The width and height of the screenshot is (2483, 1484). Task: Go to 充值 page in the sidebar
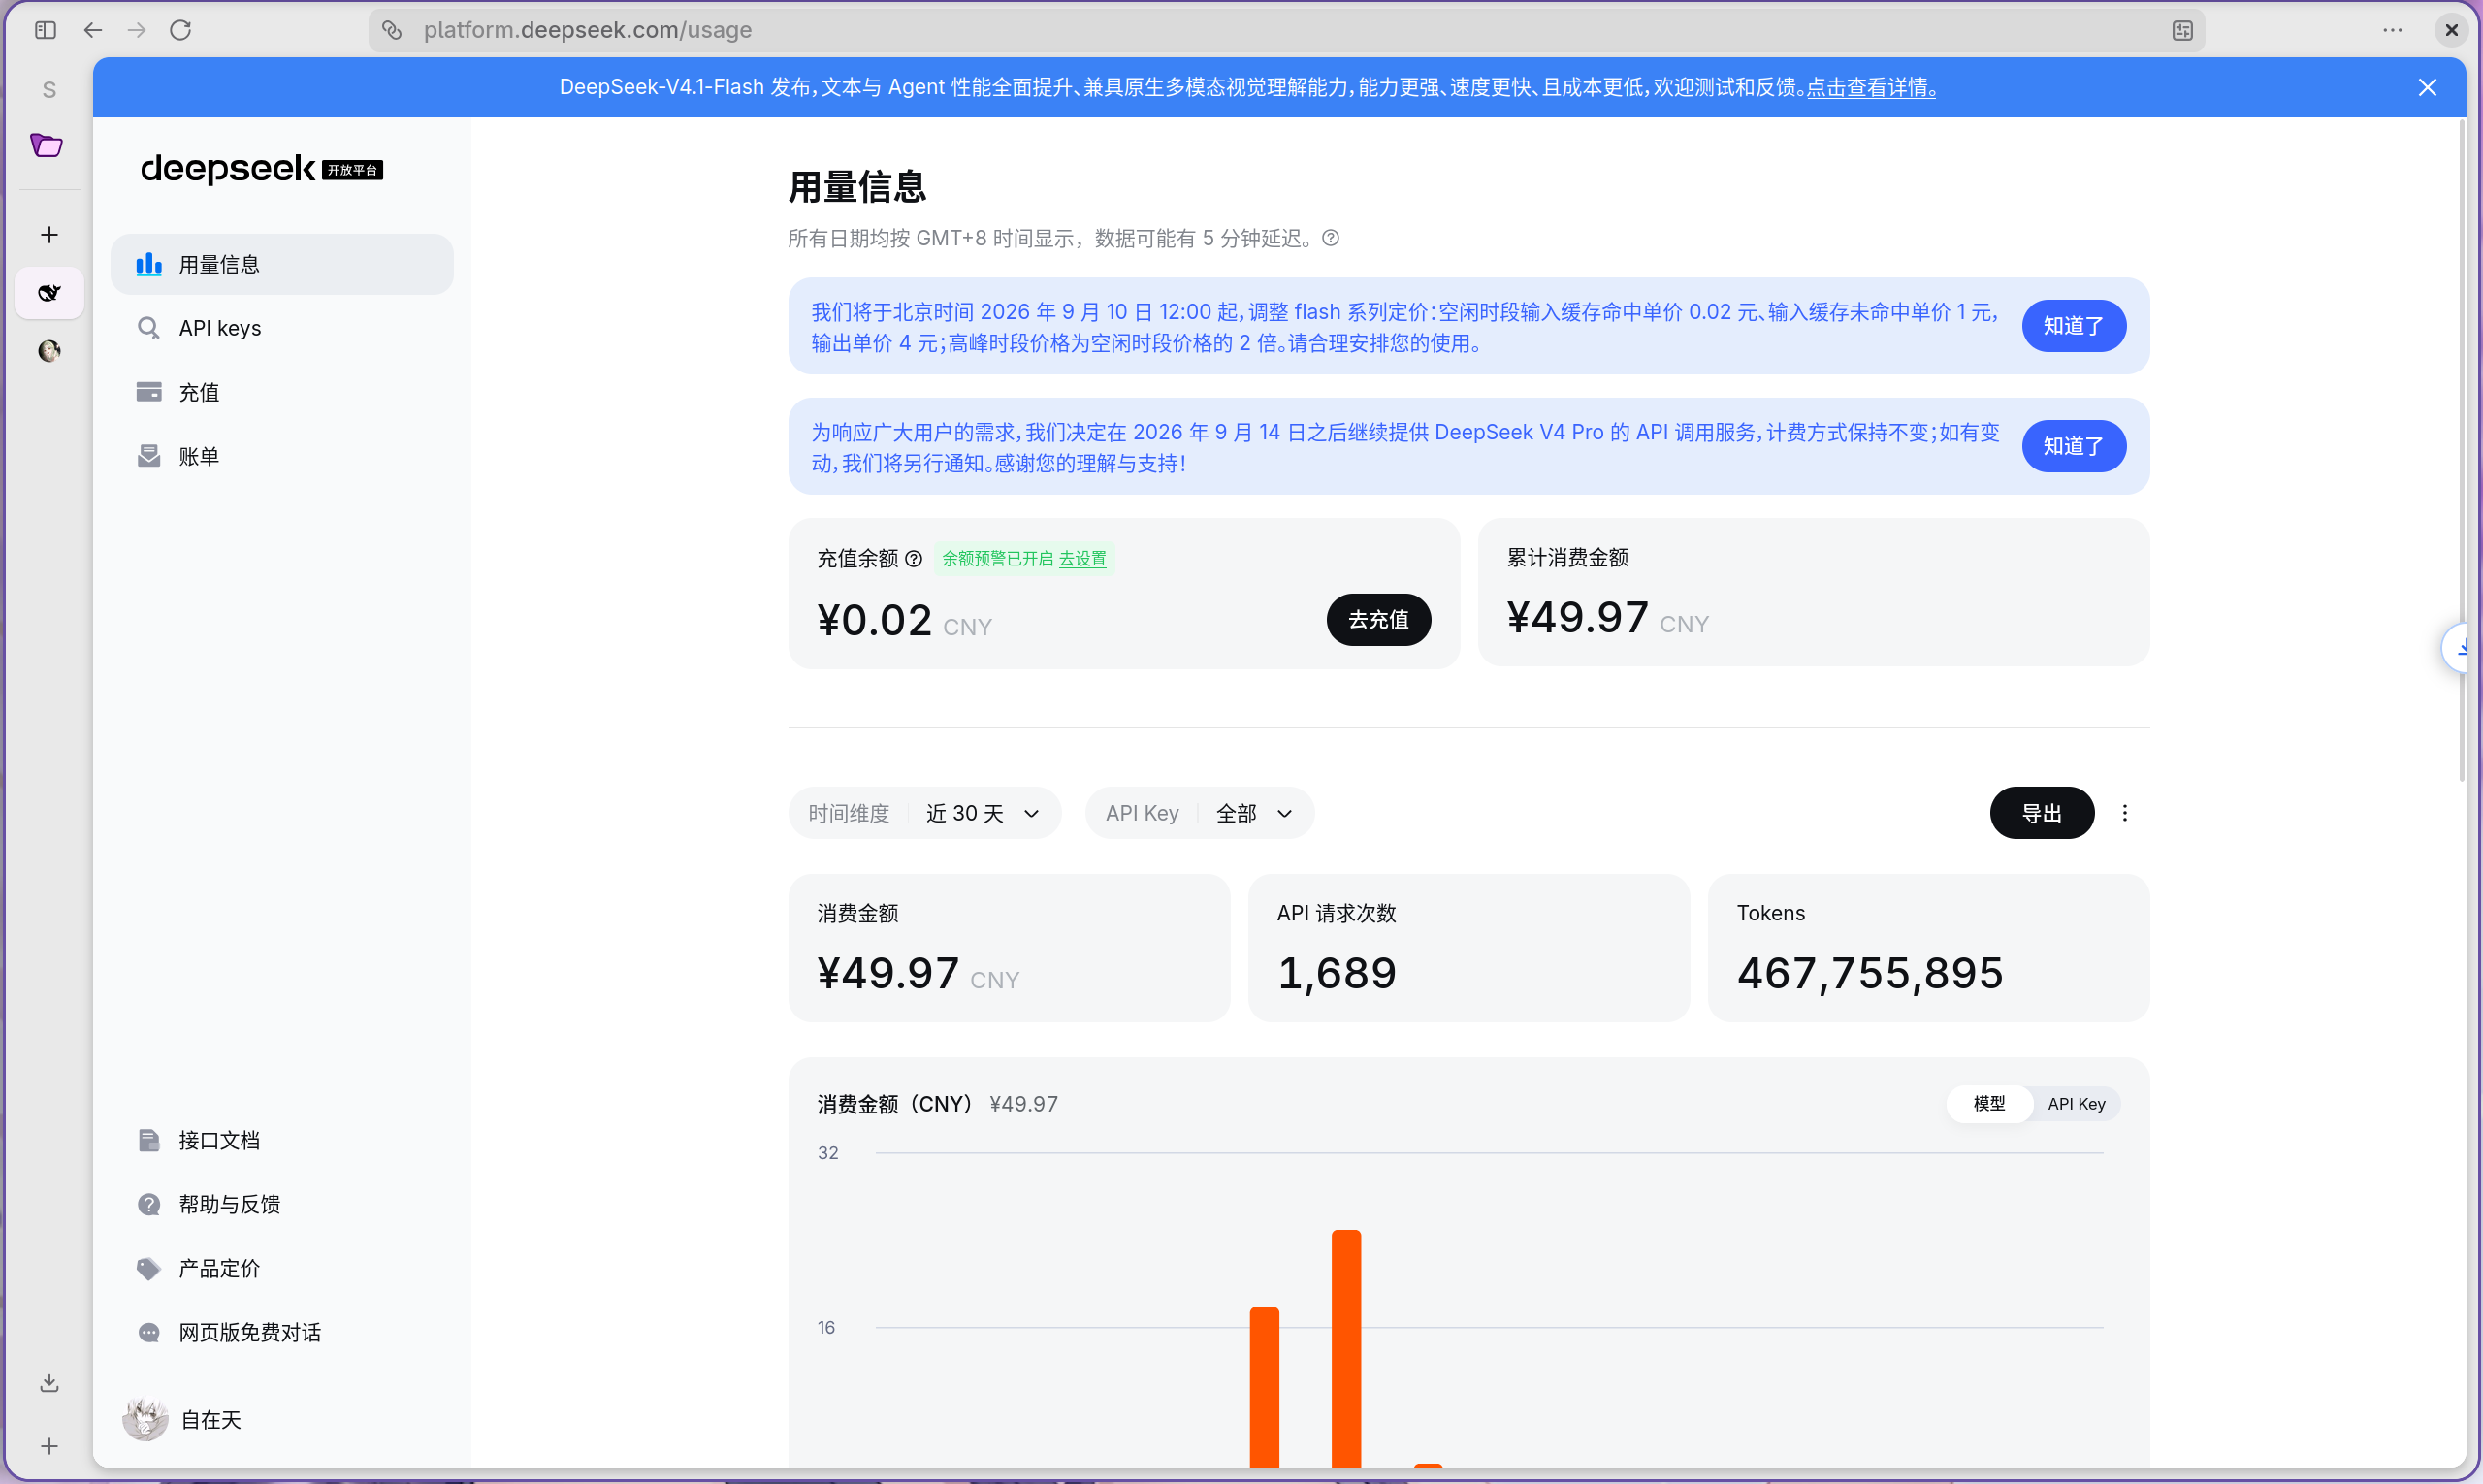282,392
